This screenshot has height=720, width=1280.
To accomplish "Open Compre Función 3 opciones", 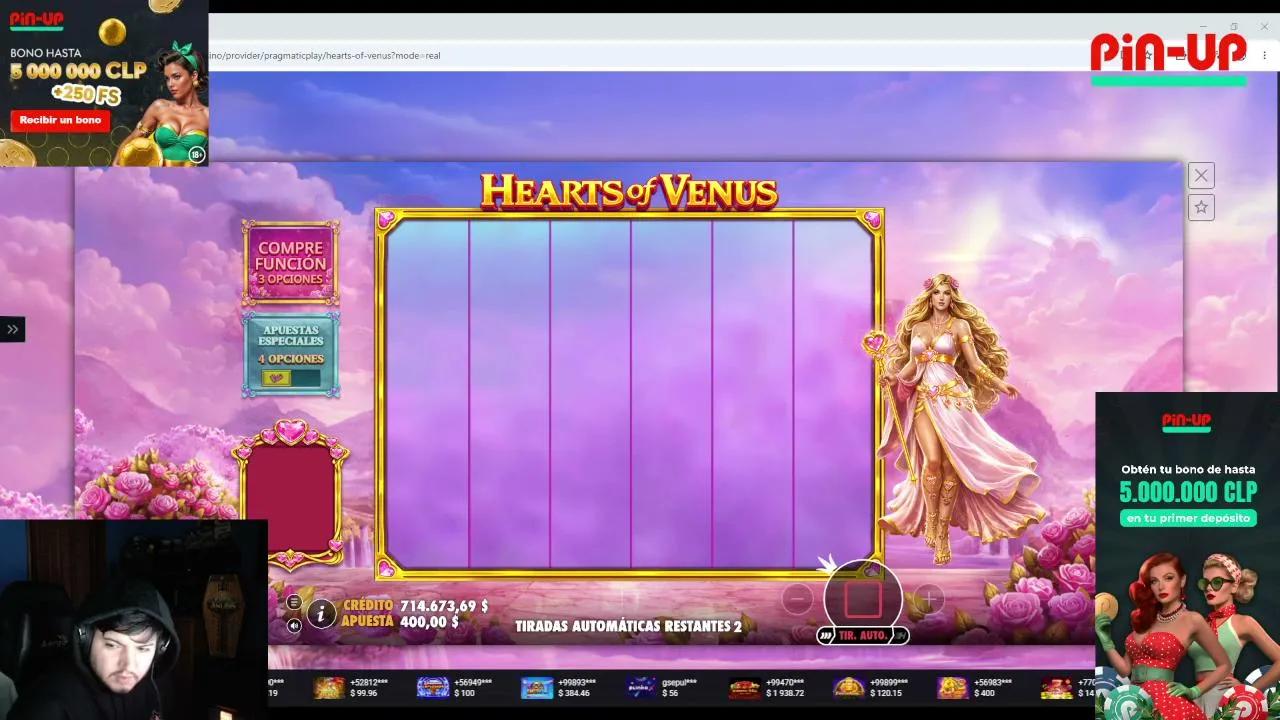I will [290, 262].
